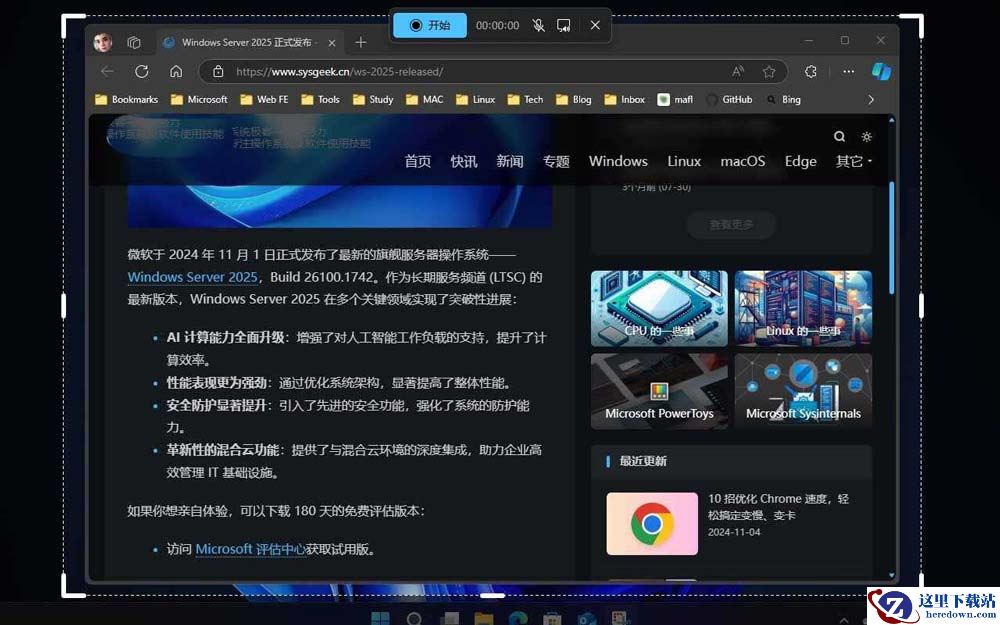The height and width of the screenshot is (625, 1000).
Task: Expand the 其它 navigation dropdown
Action: 853,161
